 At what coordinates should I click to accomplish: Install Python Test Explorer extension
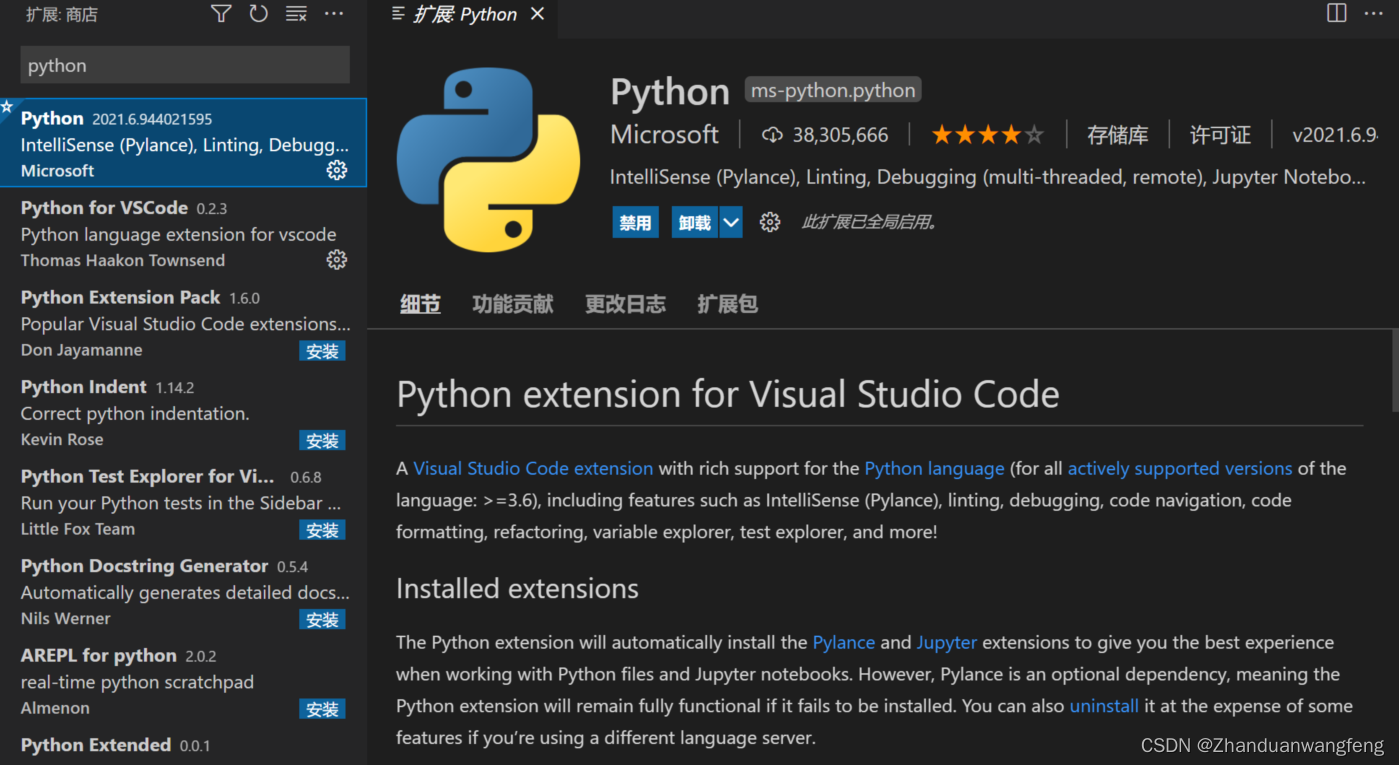point(322,530)
